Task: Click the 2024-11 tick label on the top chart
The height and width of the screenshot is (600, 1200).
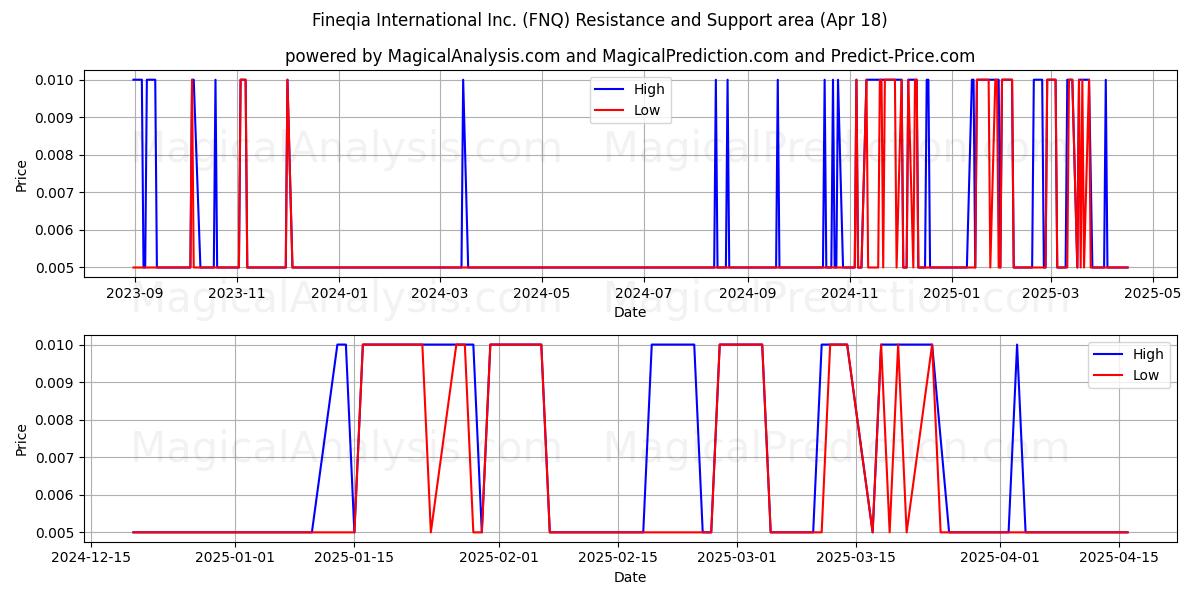Action: [x=849, y=293]
